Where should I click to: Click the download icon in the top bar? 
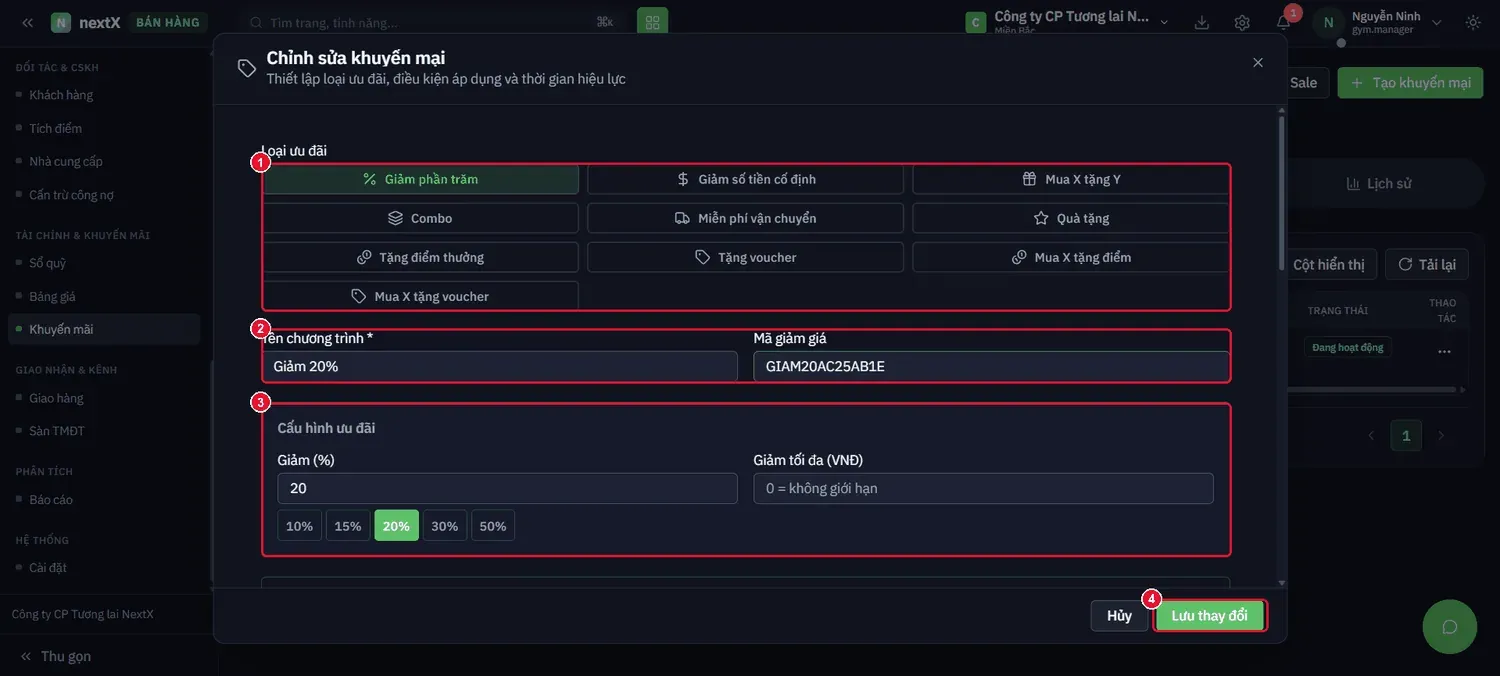point(1202,22)
